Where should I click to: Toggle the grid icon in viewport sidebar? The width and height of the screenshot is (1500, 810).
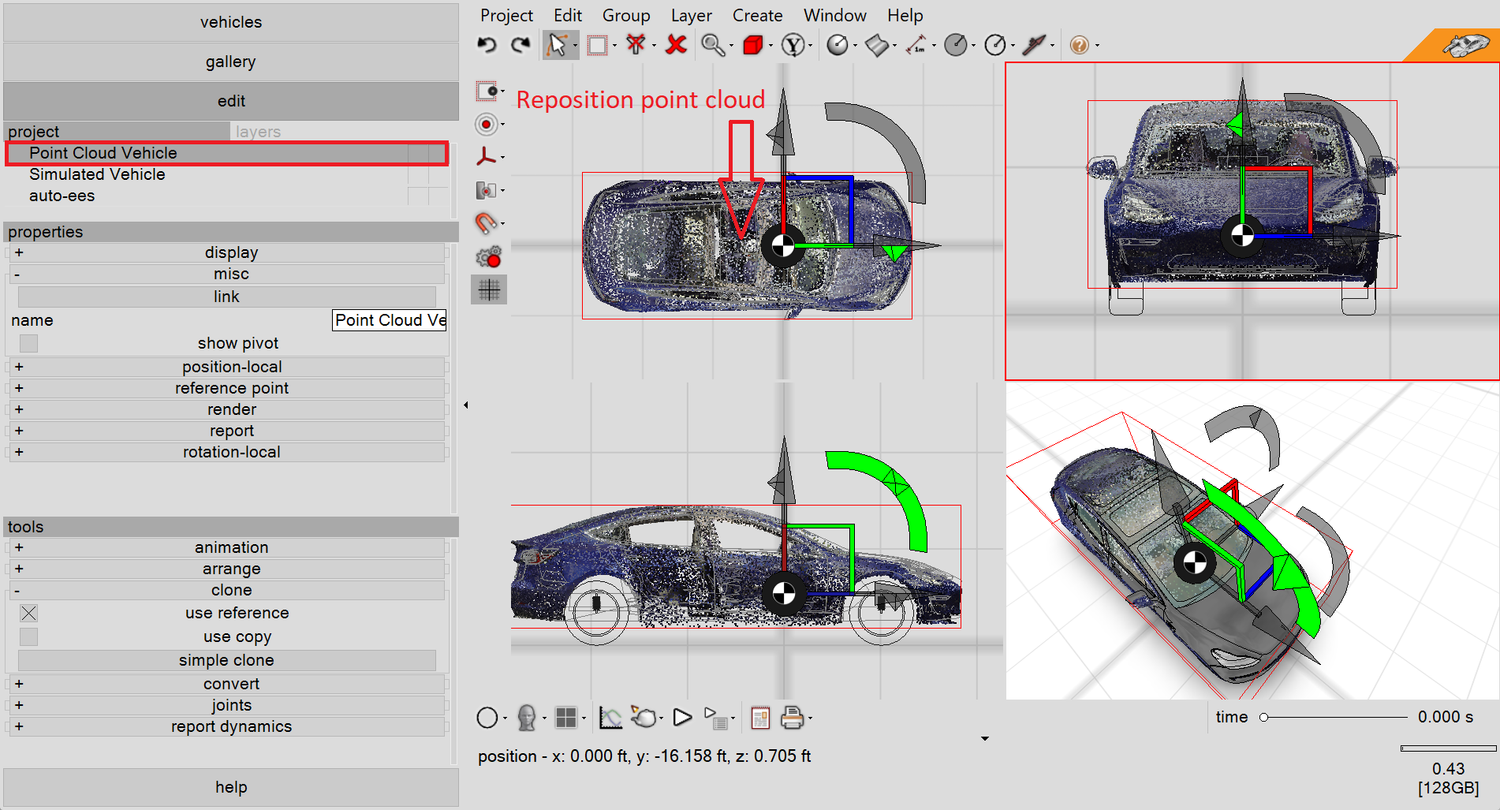point(489,290)
